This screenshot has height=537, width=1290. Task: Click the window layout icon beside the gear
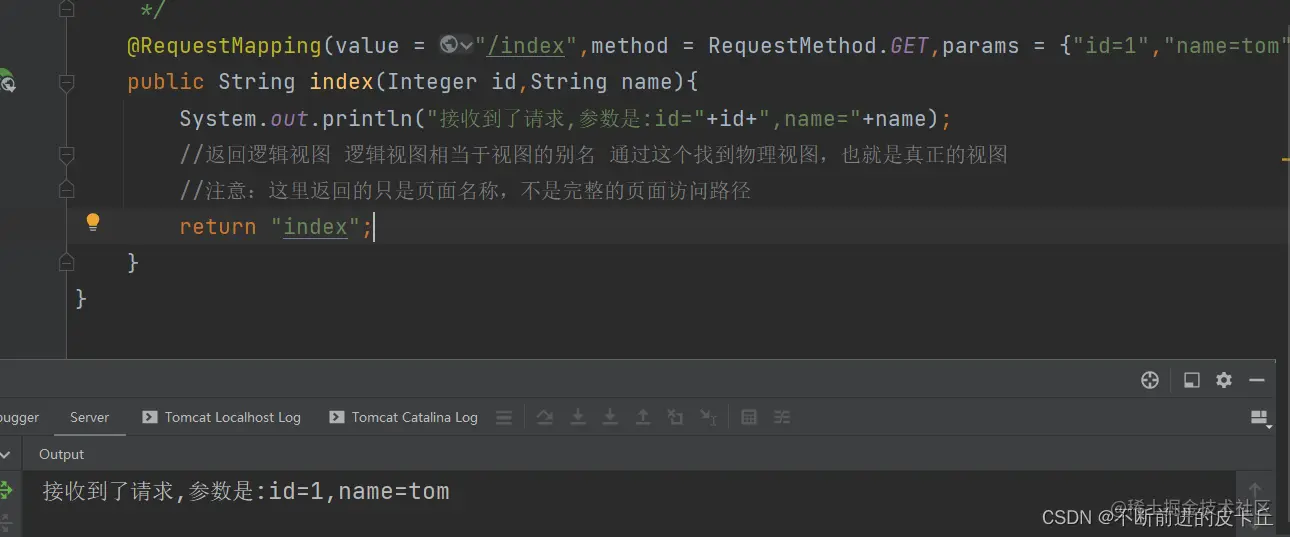(x=1191, y=380)
